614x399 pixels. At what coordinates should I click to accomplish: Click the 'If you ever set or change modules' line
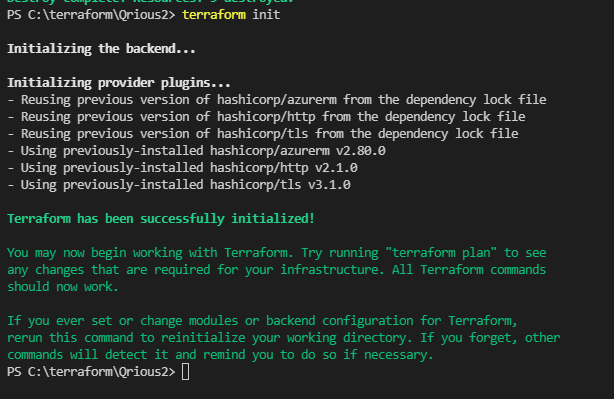coord(262,321)
